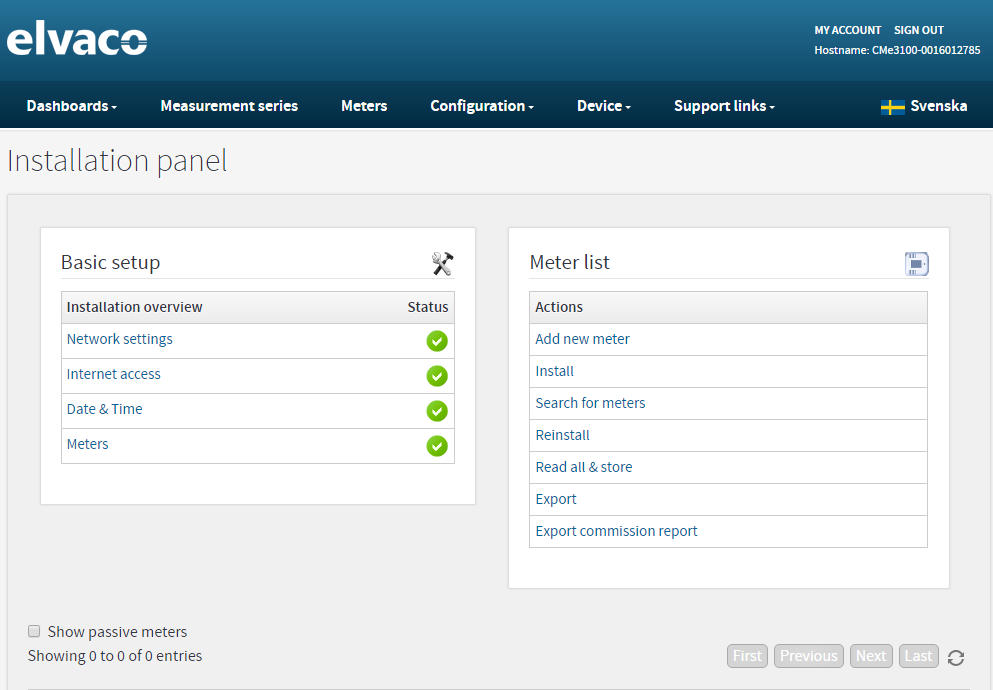This screenshot has height=690, width=993.
Task: Click the Meter list device icon
Action: pyautogui.click(x=916, y=264)
